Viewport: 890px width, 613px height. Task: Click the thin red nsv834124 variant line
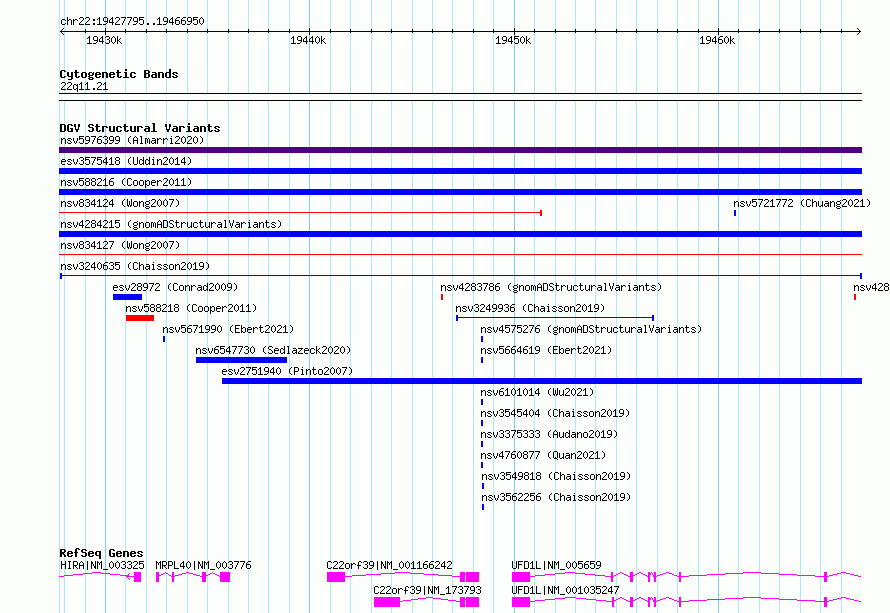coord(300,213)
